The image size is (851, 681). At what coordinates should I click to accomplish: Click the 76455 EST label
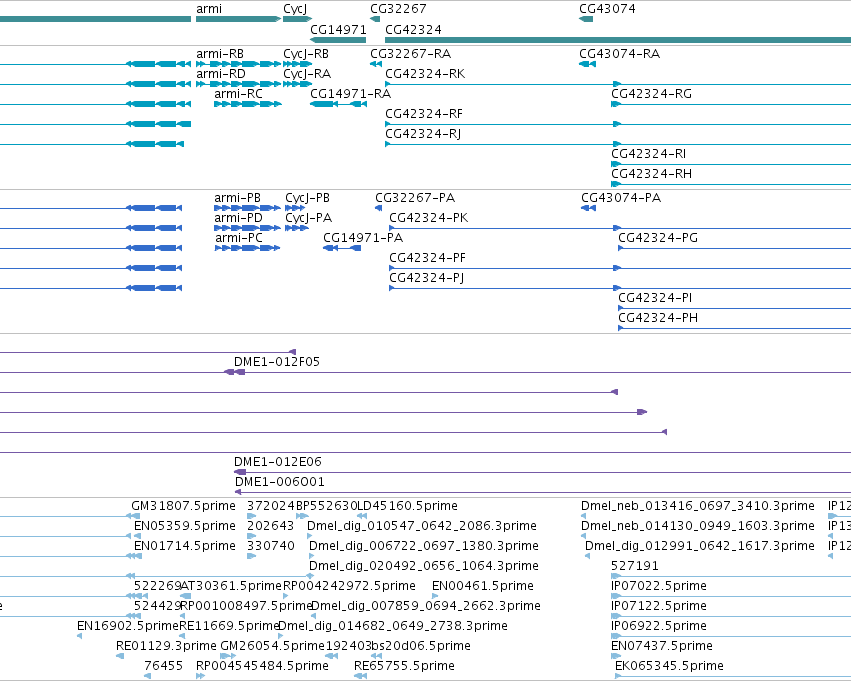(163, 667)
